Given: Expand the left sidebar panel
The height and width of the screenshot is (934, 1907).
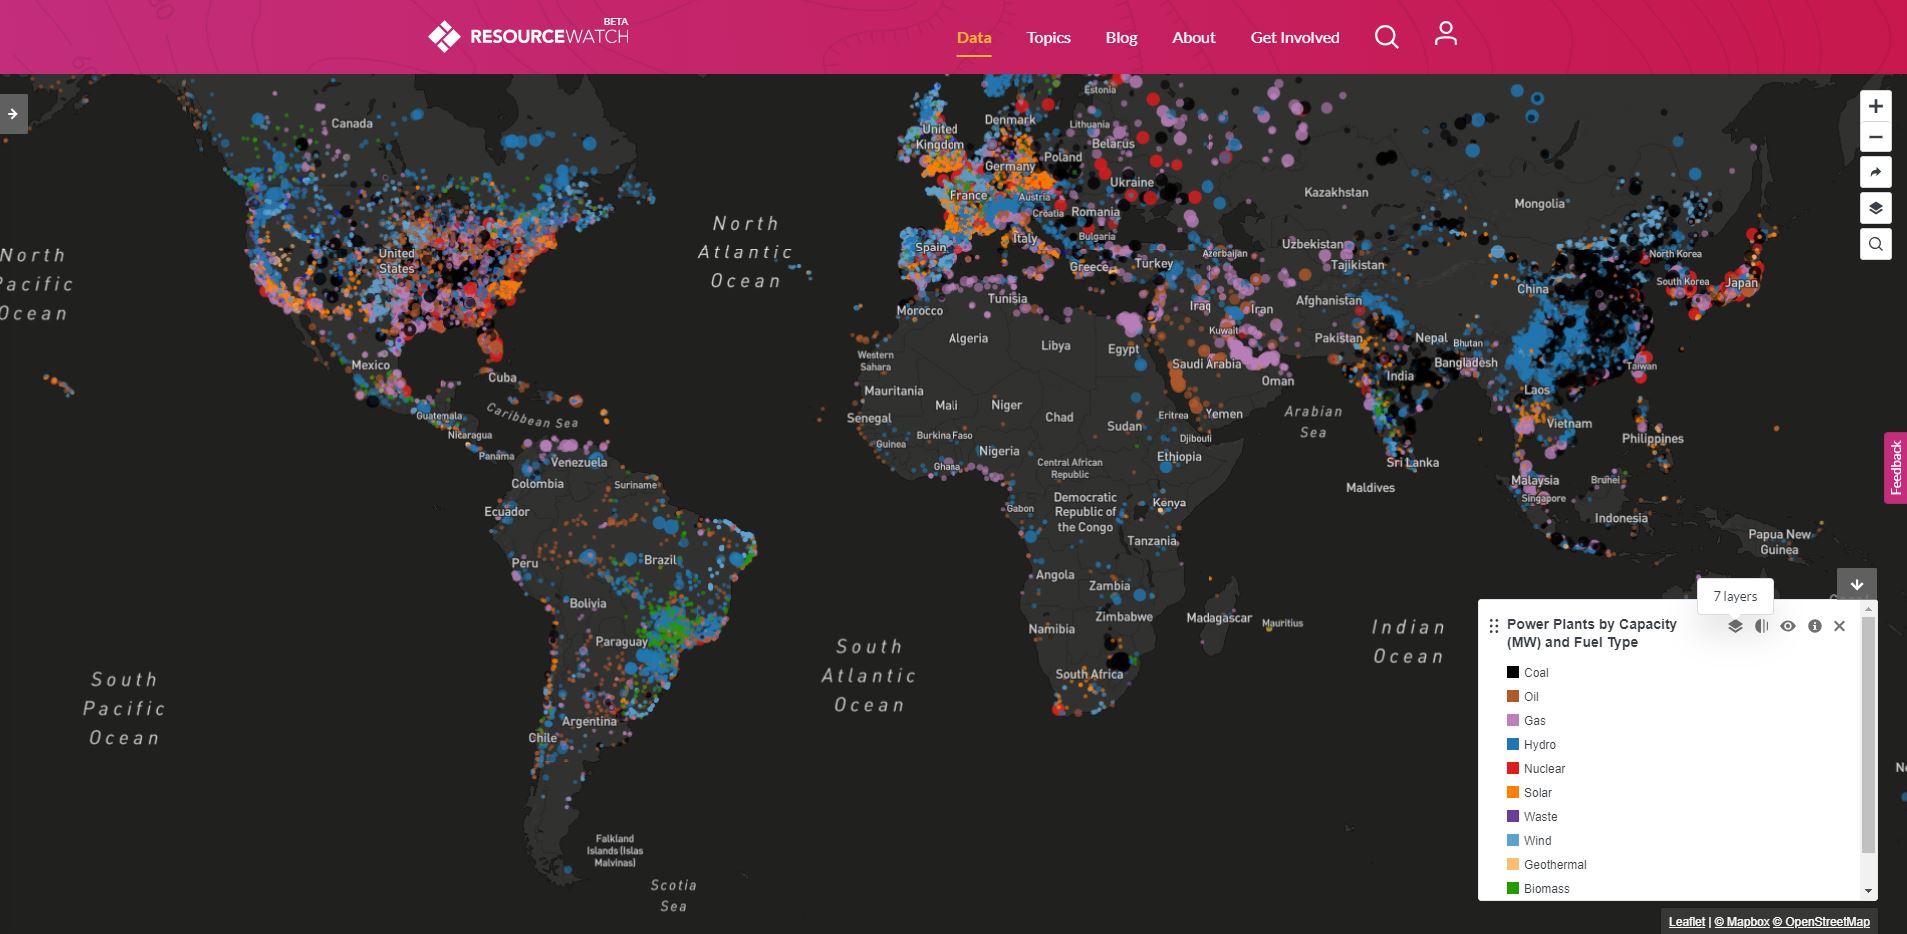Looking at the screenshot, I should point(13,114).
